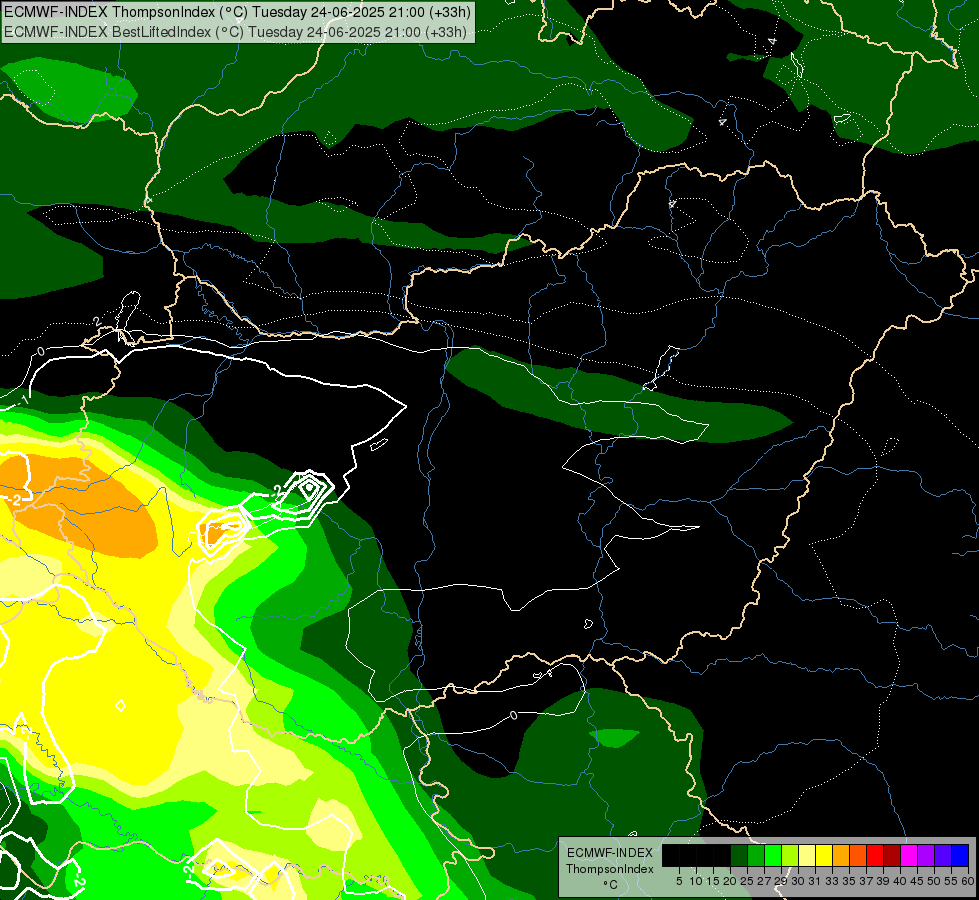Select magenta 40-45 legend swatch
The height and width of the screenshot is (900, 979).
[908, 855]
